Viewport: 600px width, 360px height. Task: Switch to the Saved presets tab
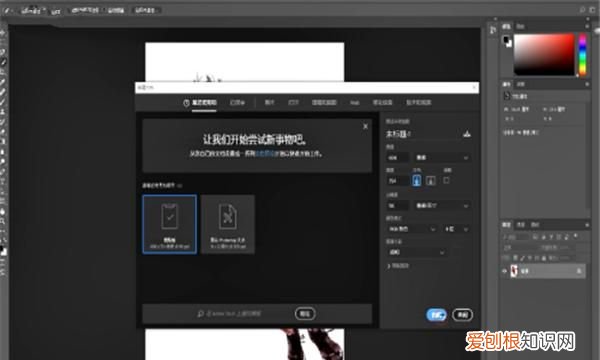click(x=237, y=103)
